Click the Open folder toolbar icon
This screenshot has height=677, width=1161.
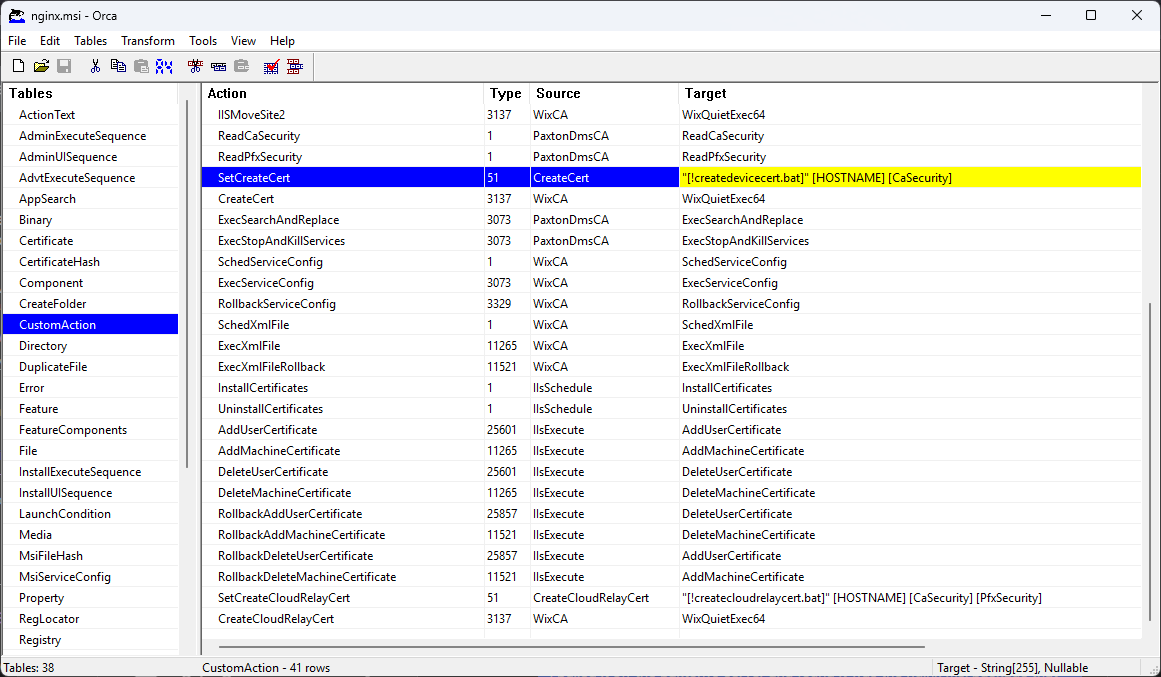(x=41, y=67)
